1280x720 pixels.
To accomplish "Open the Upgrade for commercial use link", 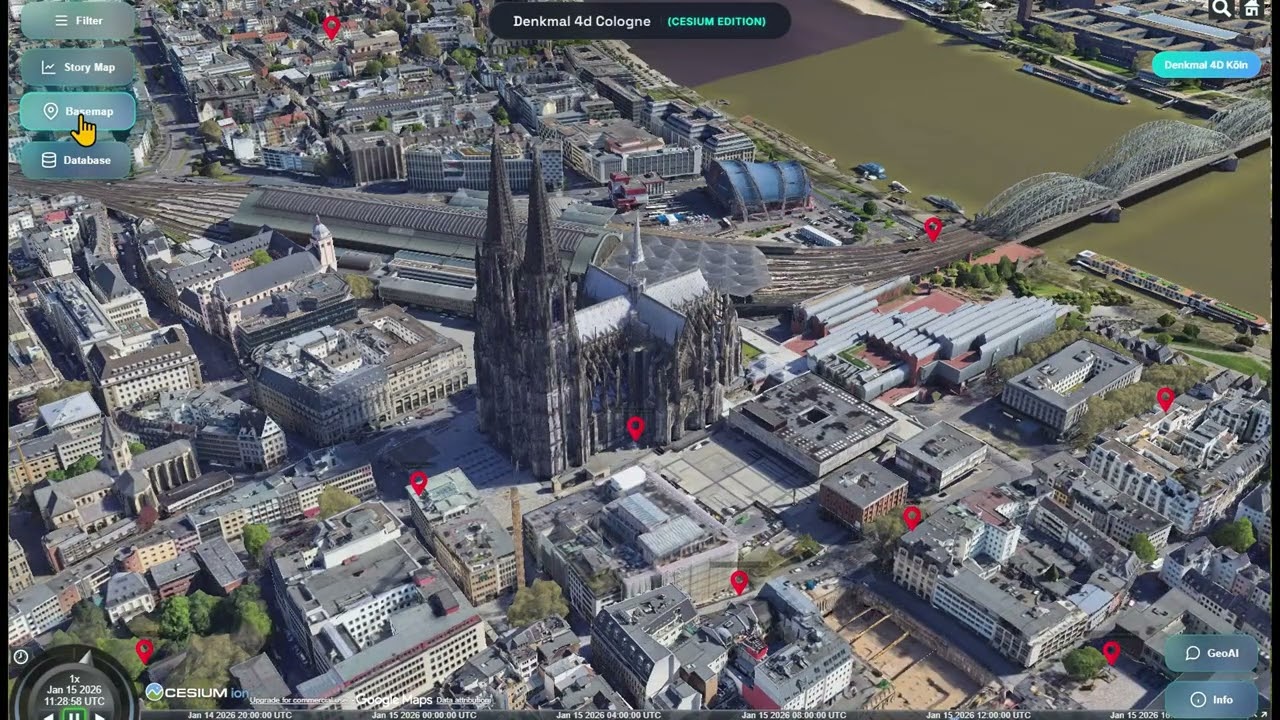I will 299,701.
